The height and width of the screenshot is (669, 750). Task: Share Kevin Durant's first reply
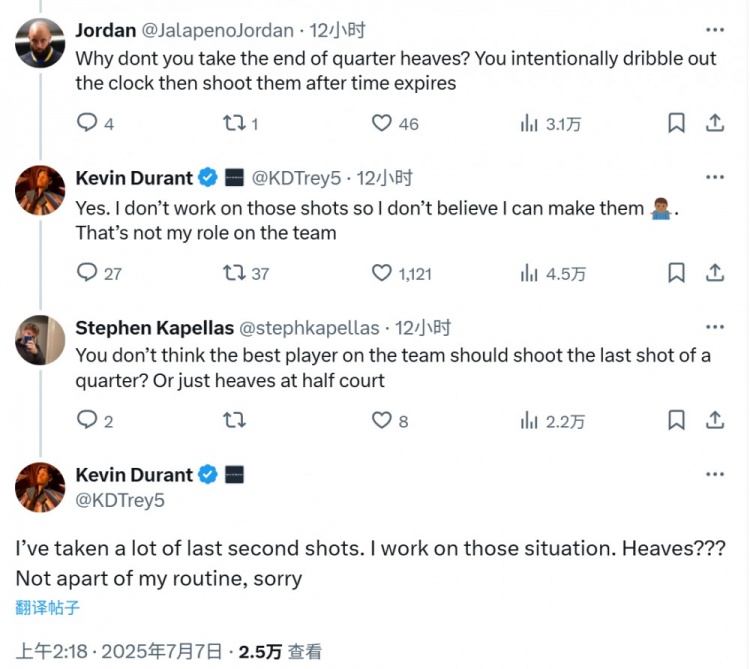[715, 272]
